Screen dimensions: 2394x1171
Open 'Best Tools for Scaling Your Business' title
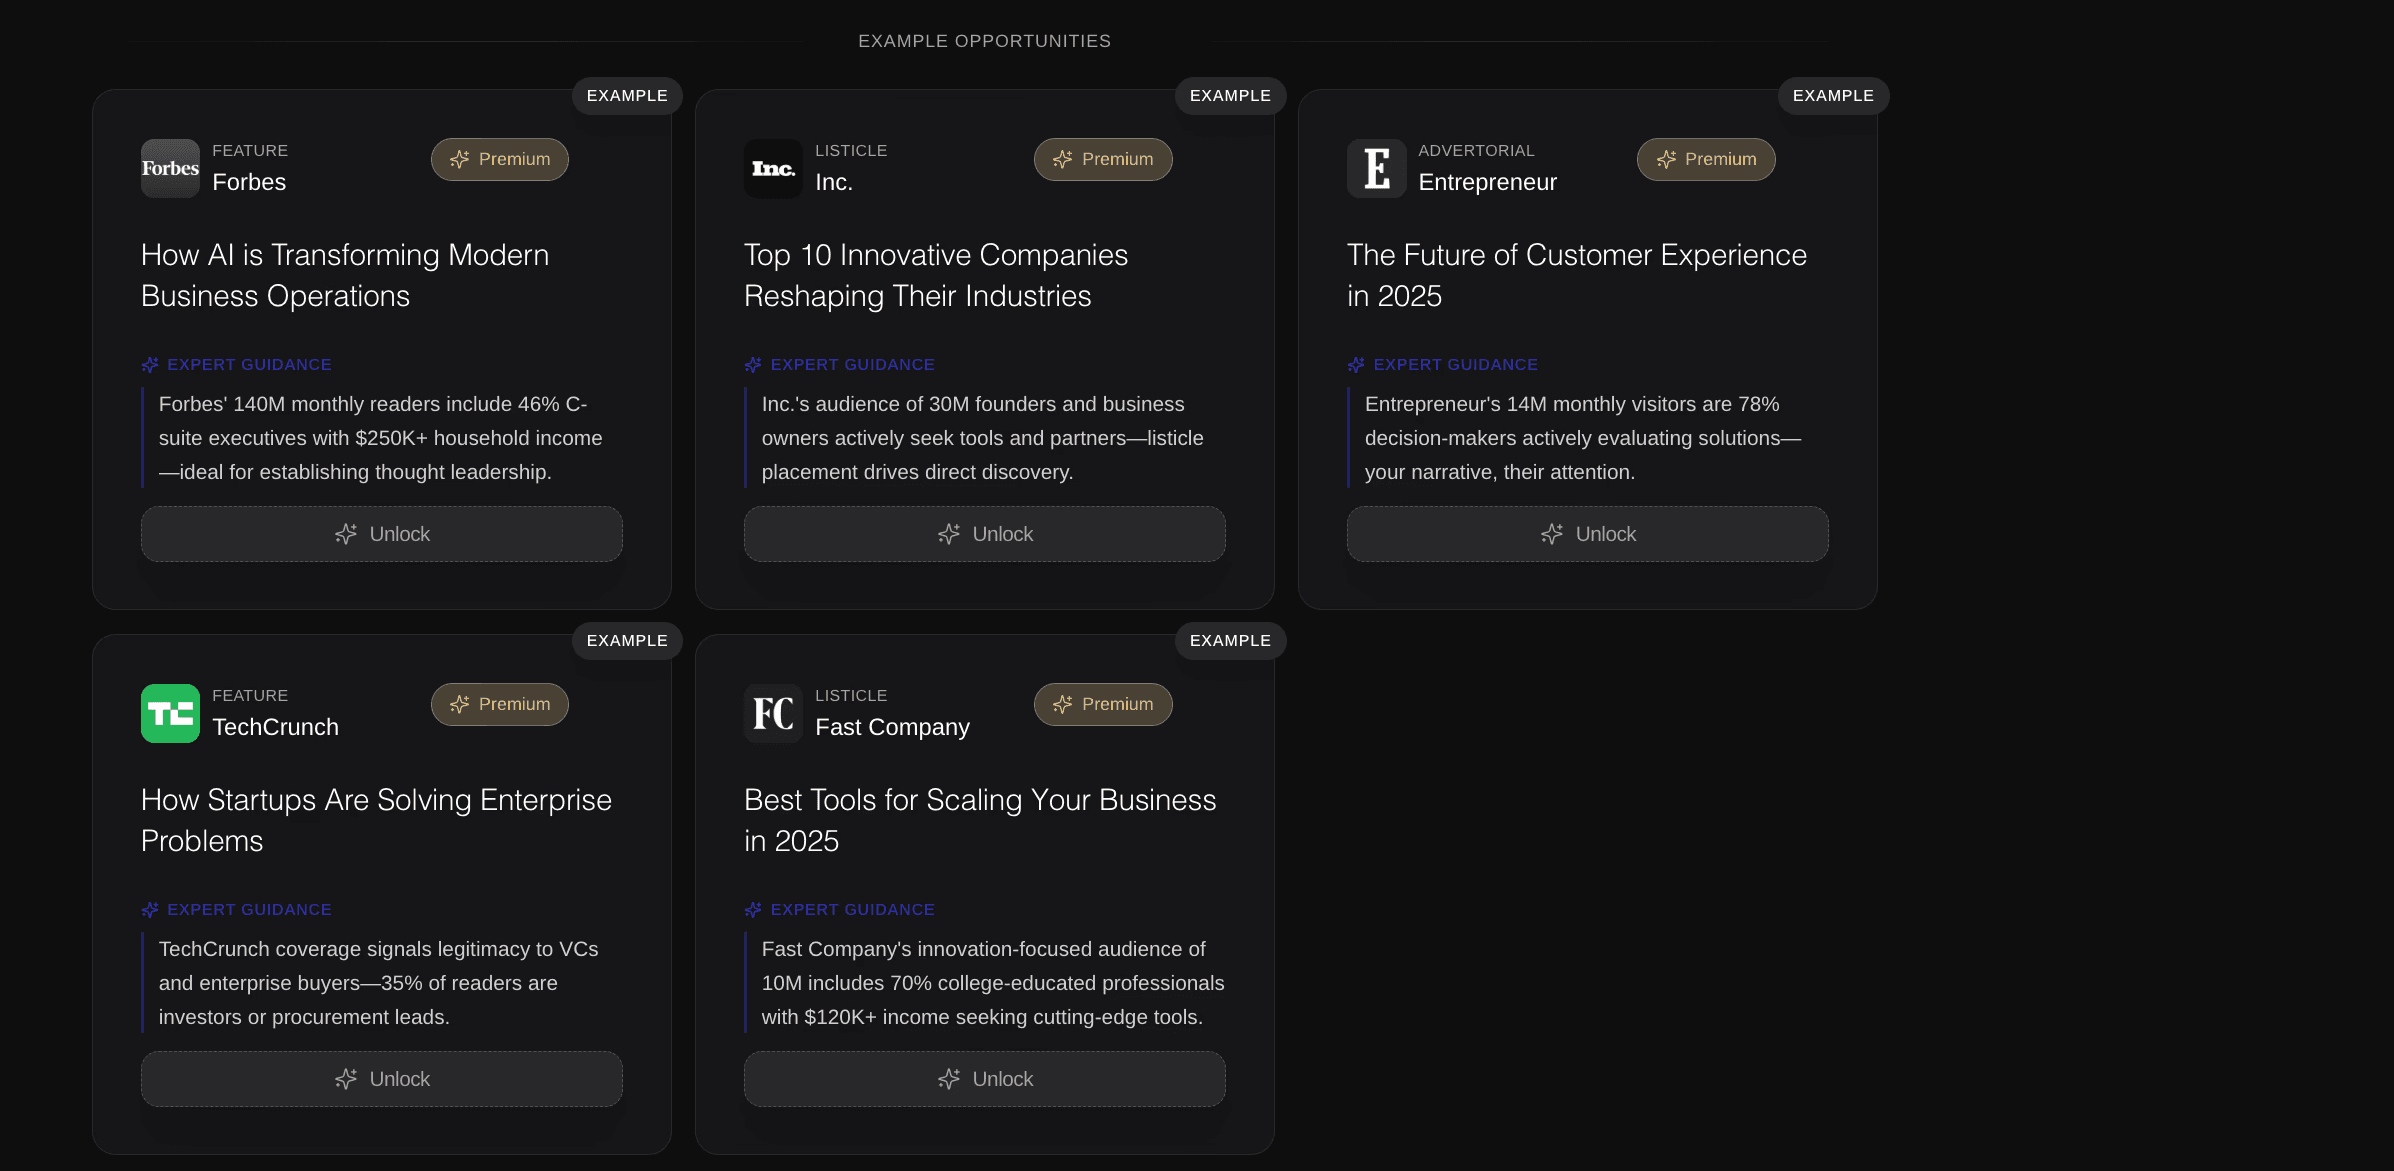click(x=979, y=820)
